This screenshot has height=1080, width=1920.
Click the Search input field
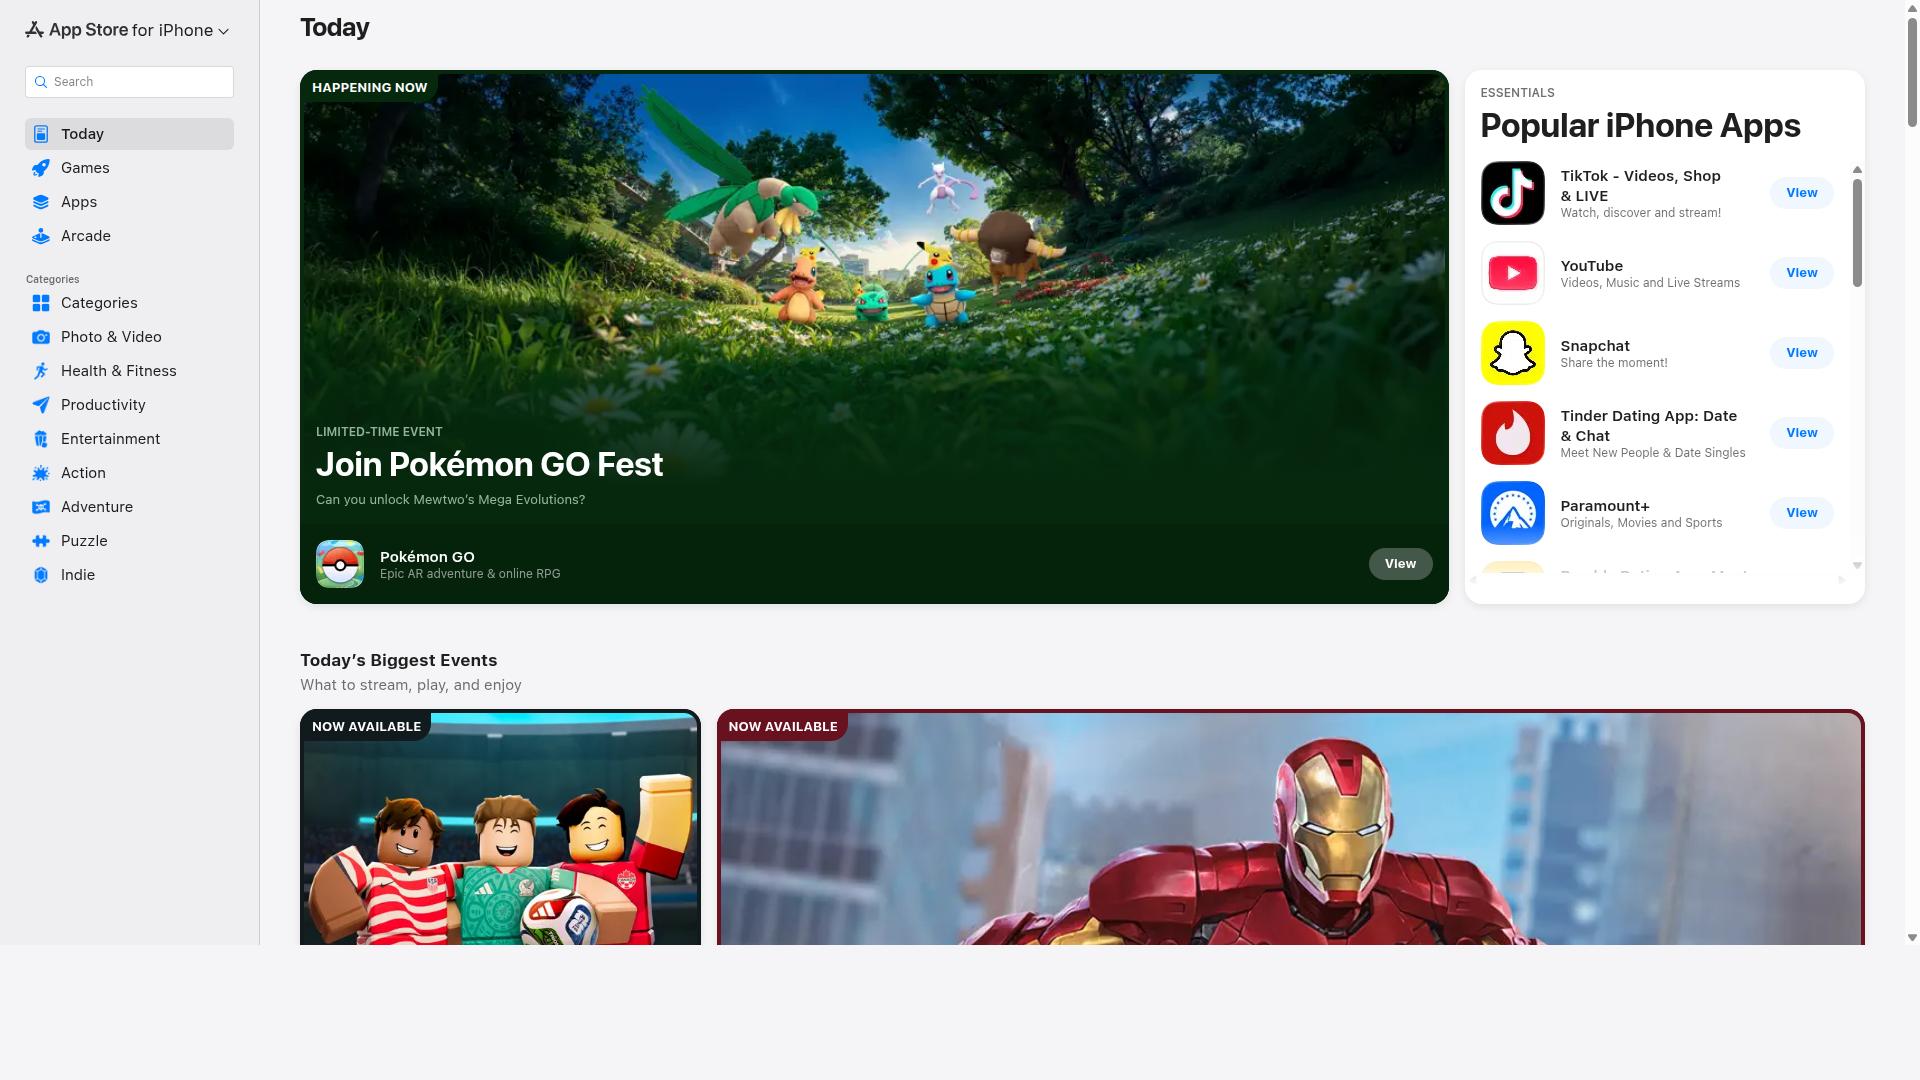[x=129, y=82]
